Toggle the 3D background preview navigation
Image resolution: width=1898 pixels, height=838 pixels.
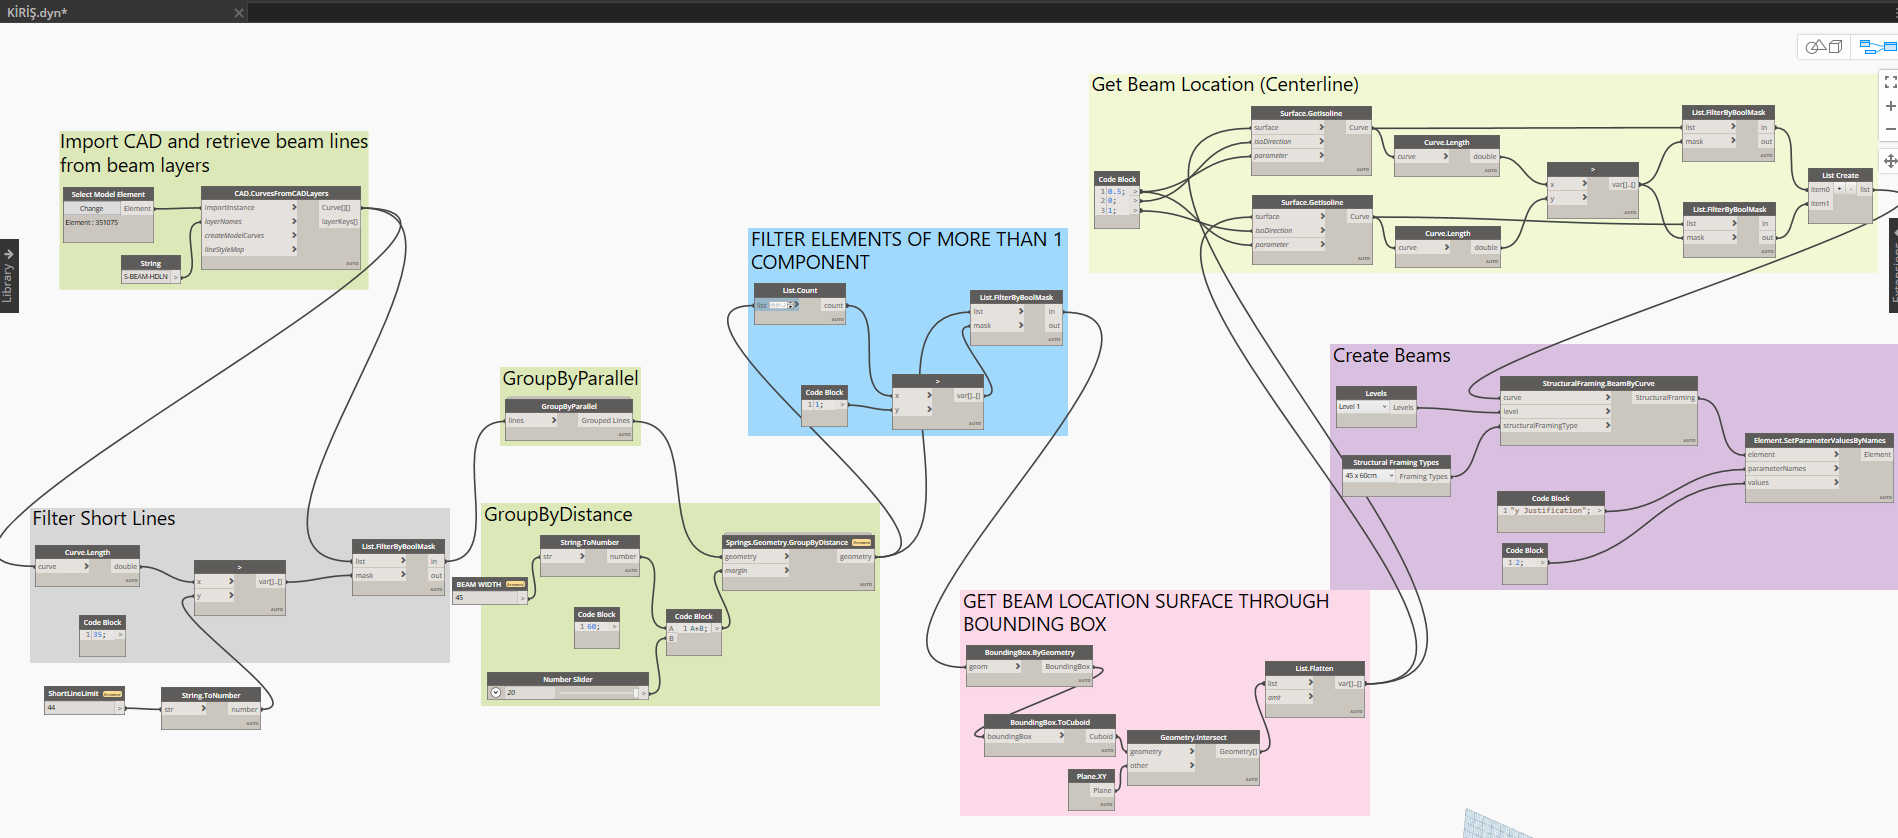(1824, 47)
